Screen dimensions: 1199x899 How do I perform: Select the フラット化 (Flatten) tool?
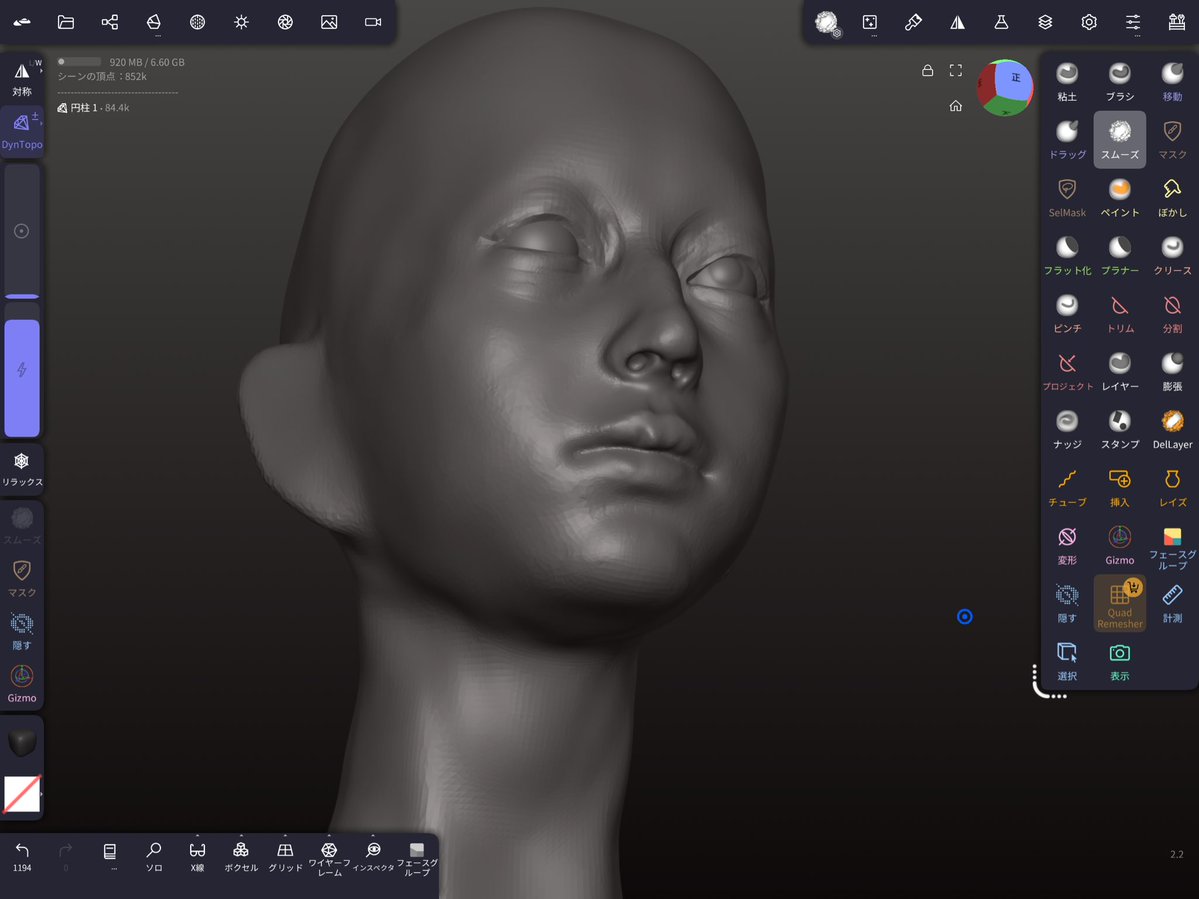click(1067, 255)
